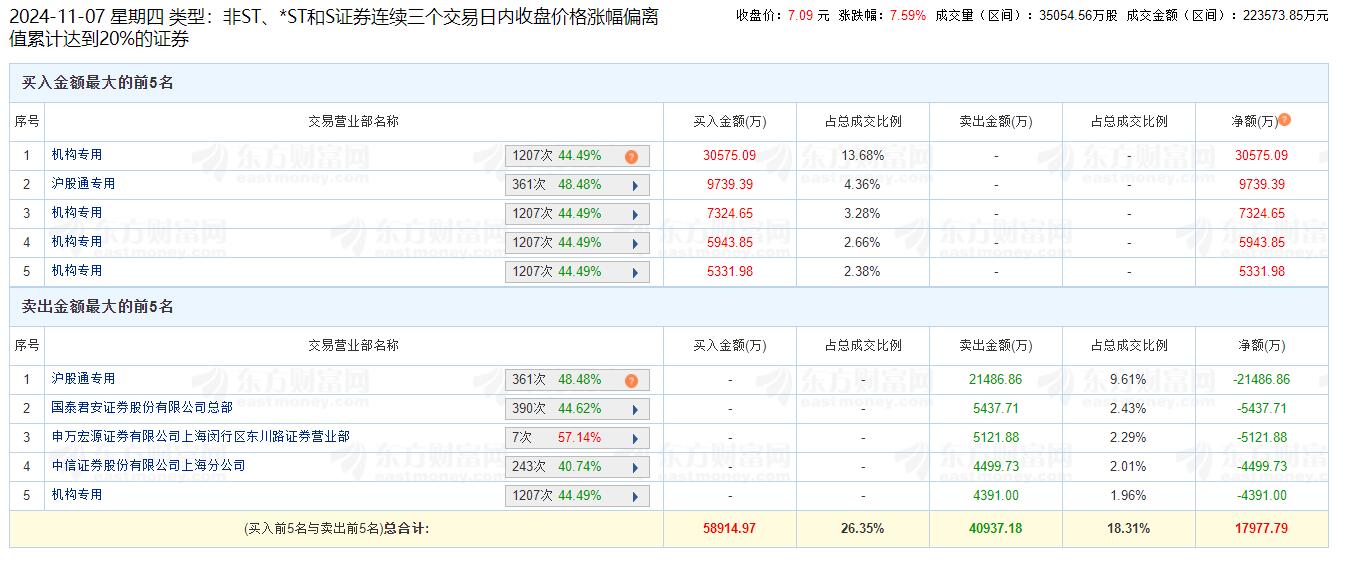Viewport: 1347px width, 565px height.
Task: Click 沪股通专用 name in buy table
Action: coord(83,184)
